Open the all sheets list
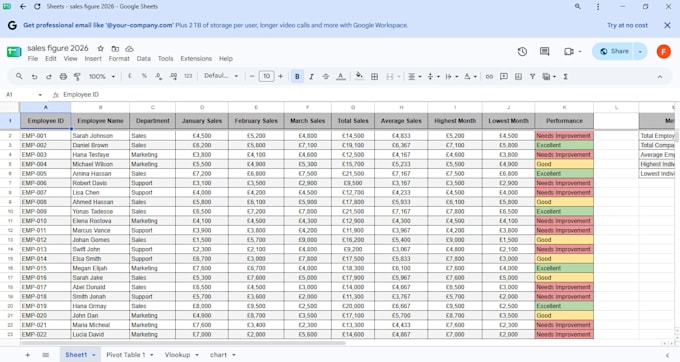 pyautogui.click(x=46, y=355)
